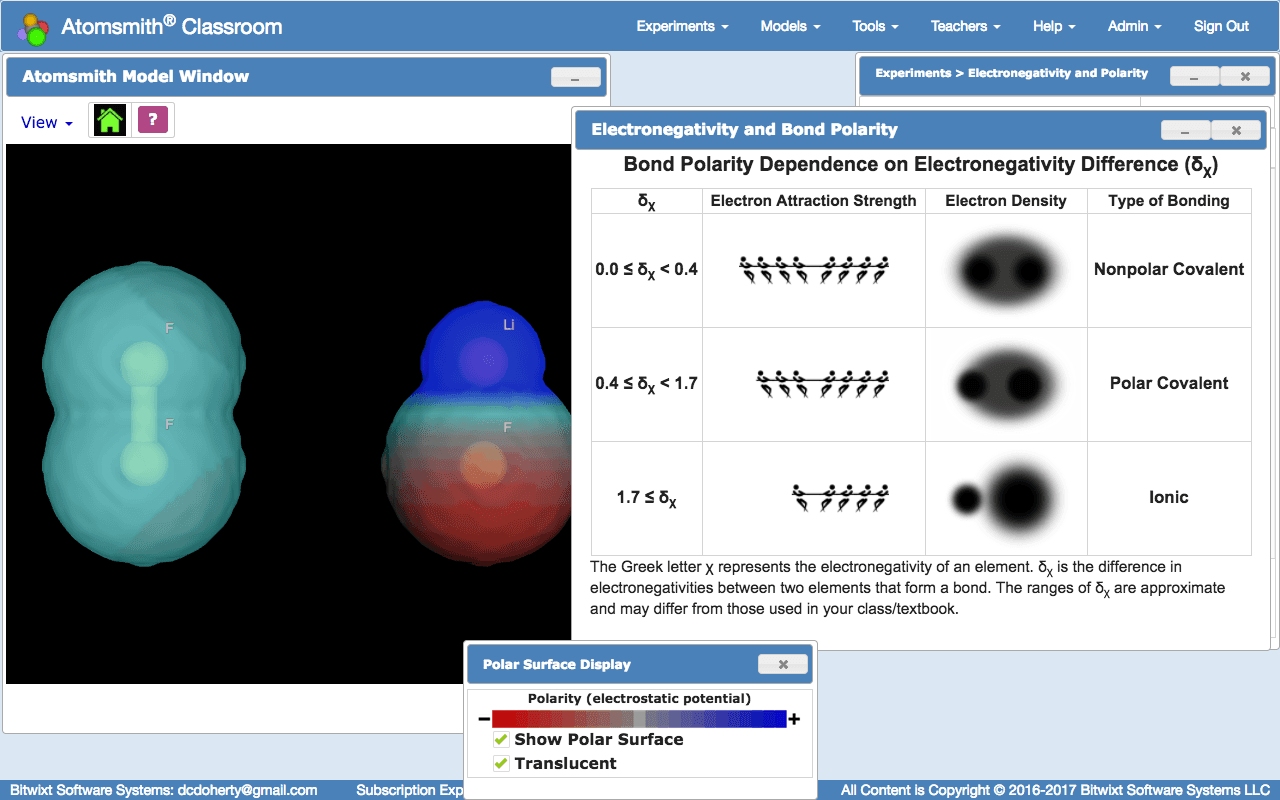
Task: Open the Teachers menu
Action: (966, 26)
